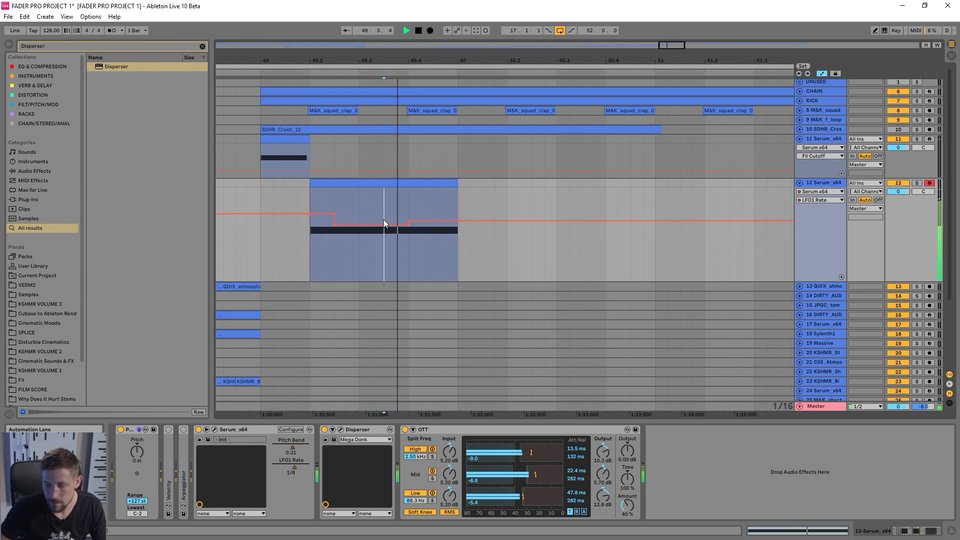Open the Disperser plug-in window wrench icon
This screenshot has height=540, width=960.
(340, 430)
